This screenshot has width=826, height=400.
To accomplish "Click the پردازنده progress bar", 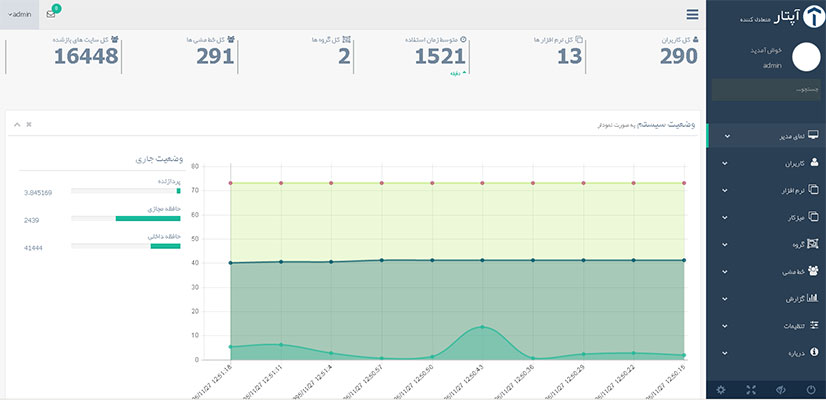I will 126,191.
